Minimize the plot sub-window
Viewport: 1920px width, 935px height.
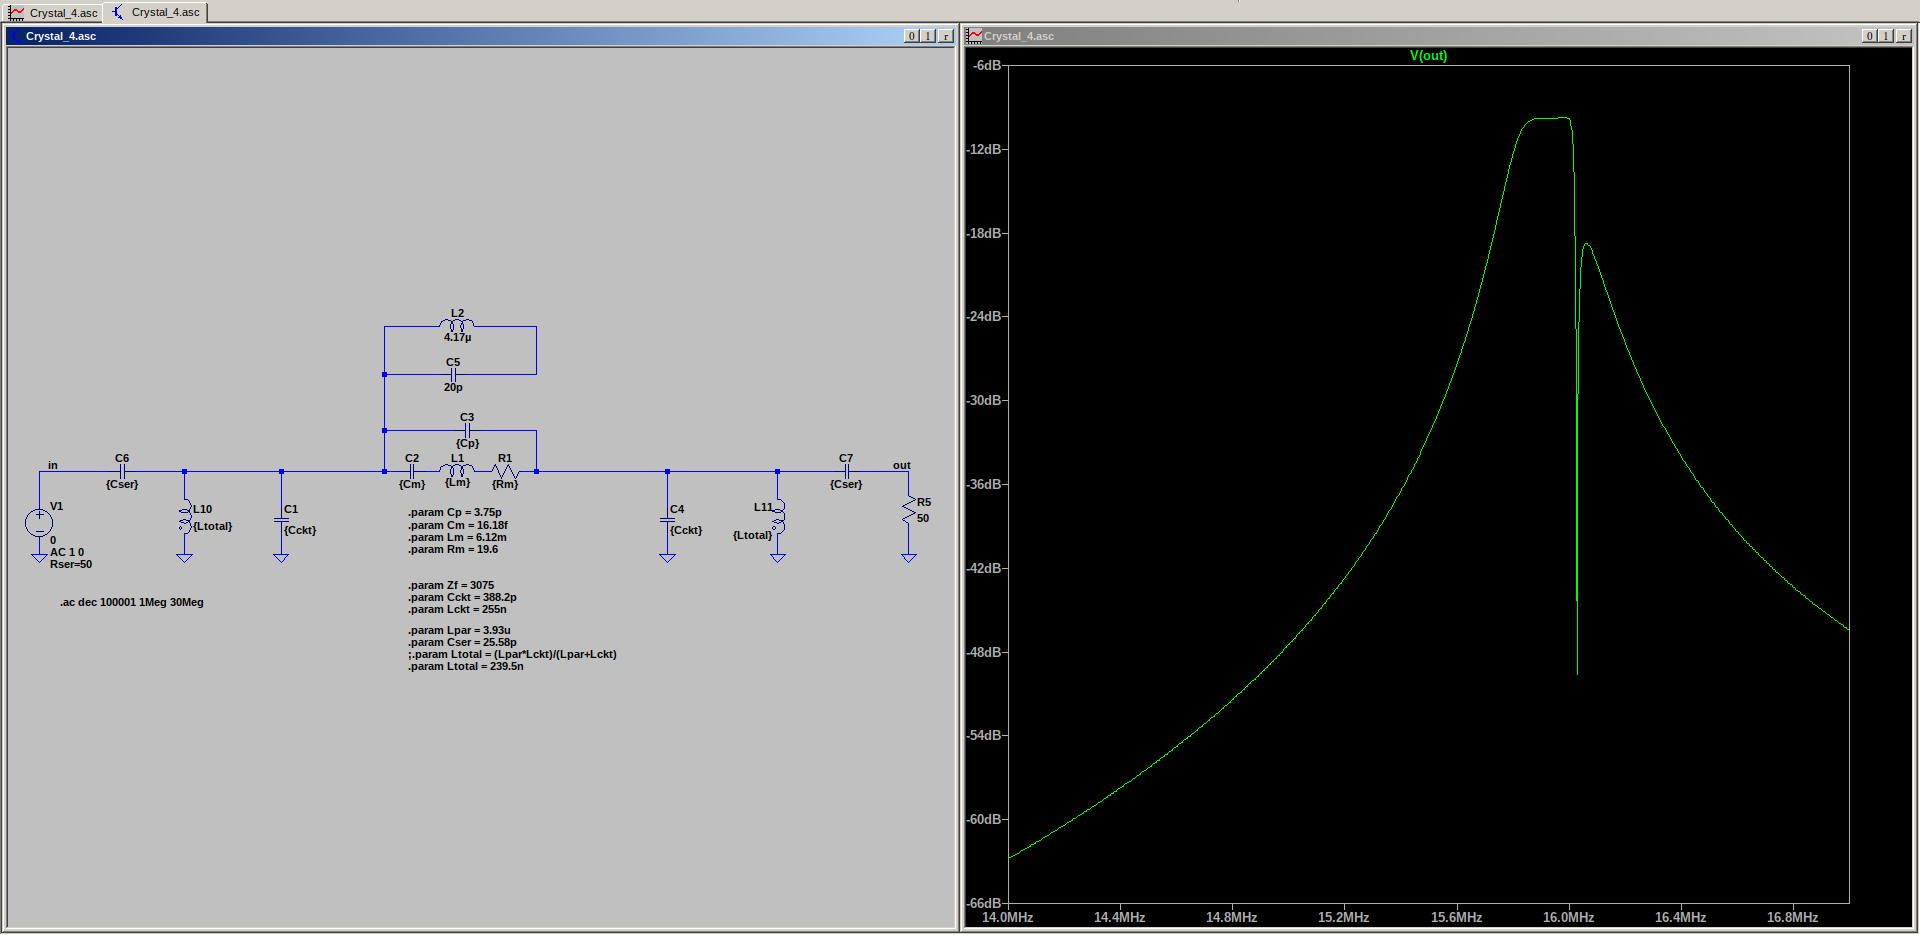pos(1869,36)
